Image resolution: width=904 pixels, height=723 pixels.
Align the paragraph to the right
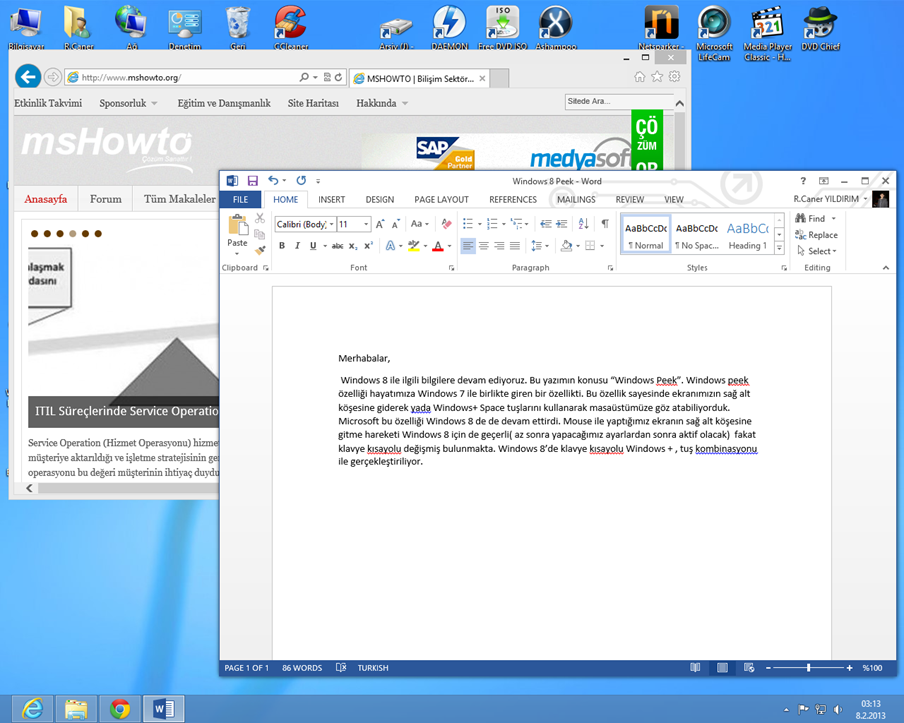[x=499, y=246]
